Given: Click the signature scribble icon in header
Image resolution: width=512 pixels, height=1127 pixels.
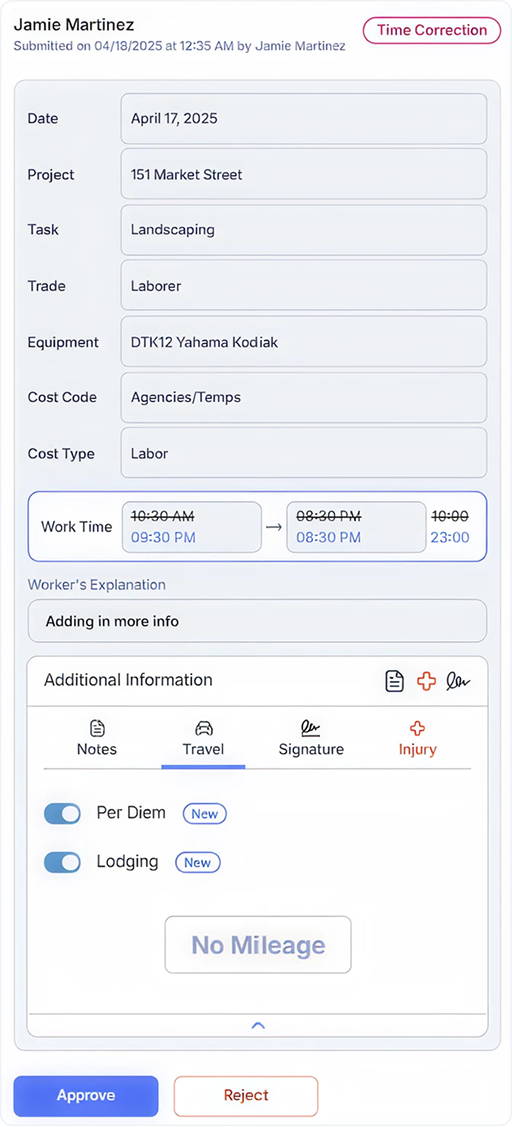Looking at the screenshot, I should (x=458, y=681).
